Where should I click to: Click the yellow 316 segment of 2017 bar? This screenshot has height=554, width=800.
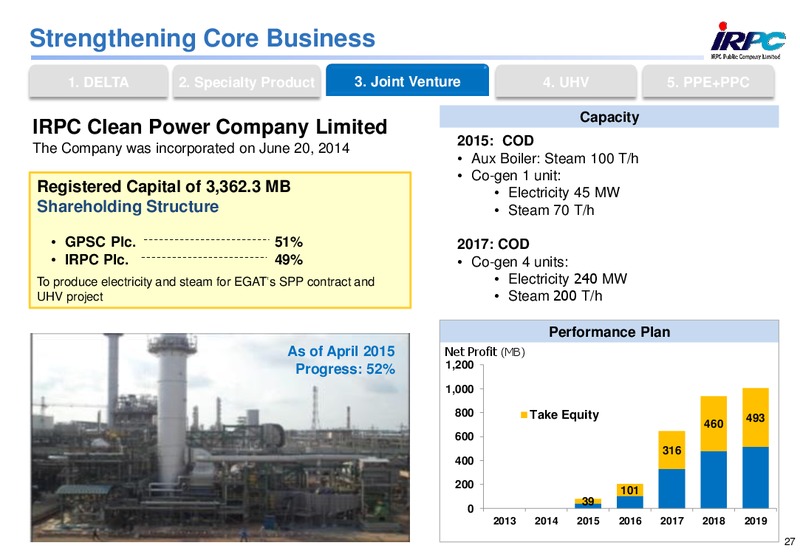pos(671,450)
